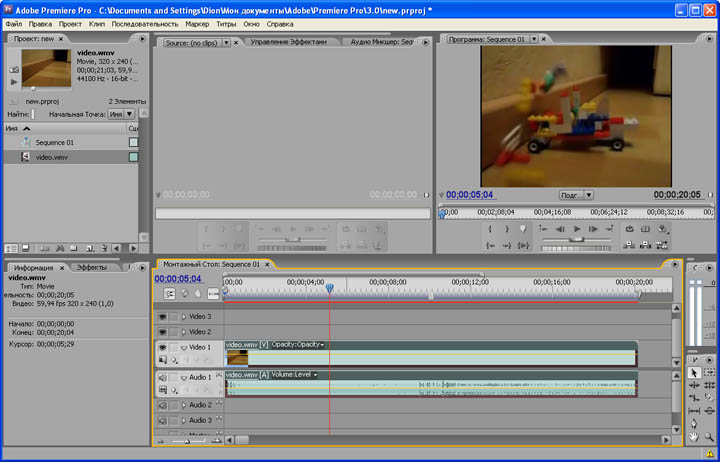
Task: Toggle Video 3 track eye visibility
Action: tap(163, 316)
